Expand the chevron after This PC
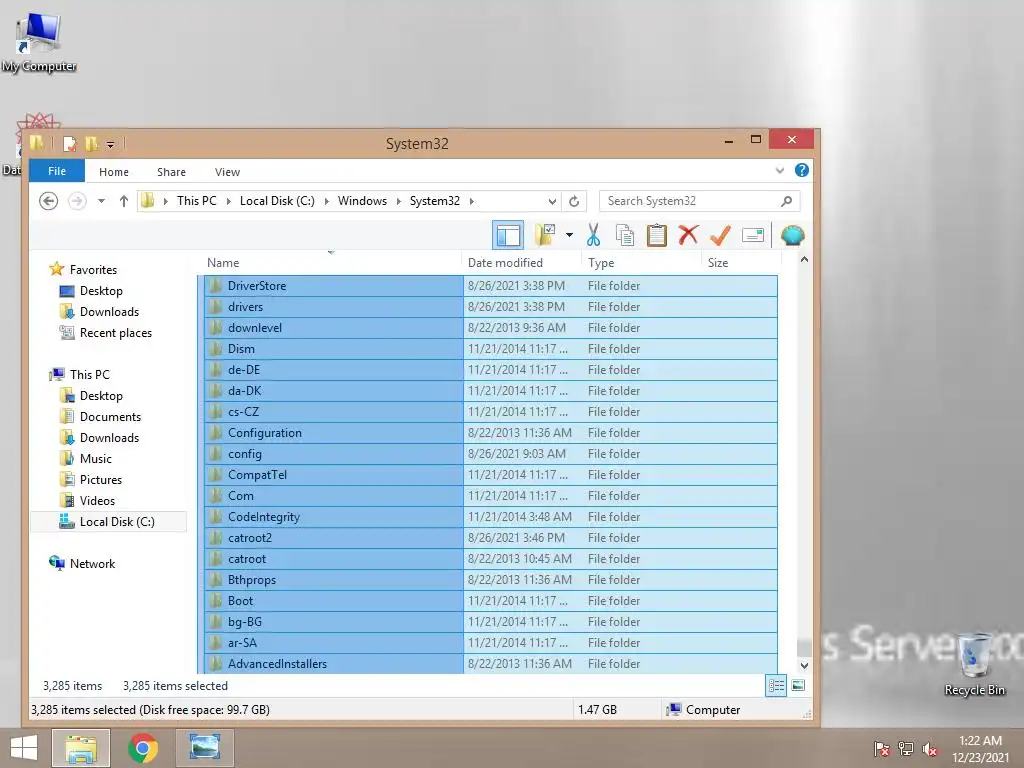Image resolution: width=1024 pixels, height=768 pixels. [229, 201]
